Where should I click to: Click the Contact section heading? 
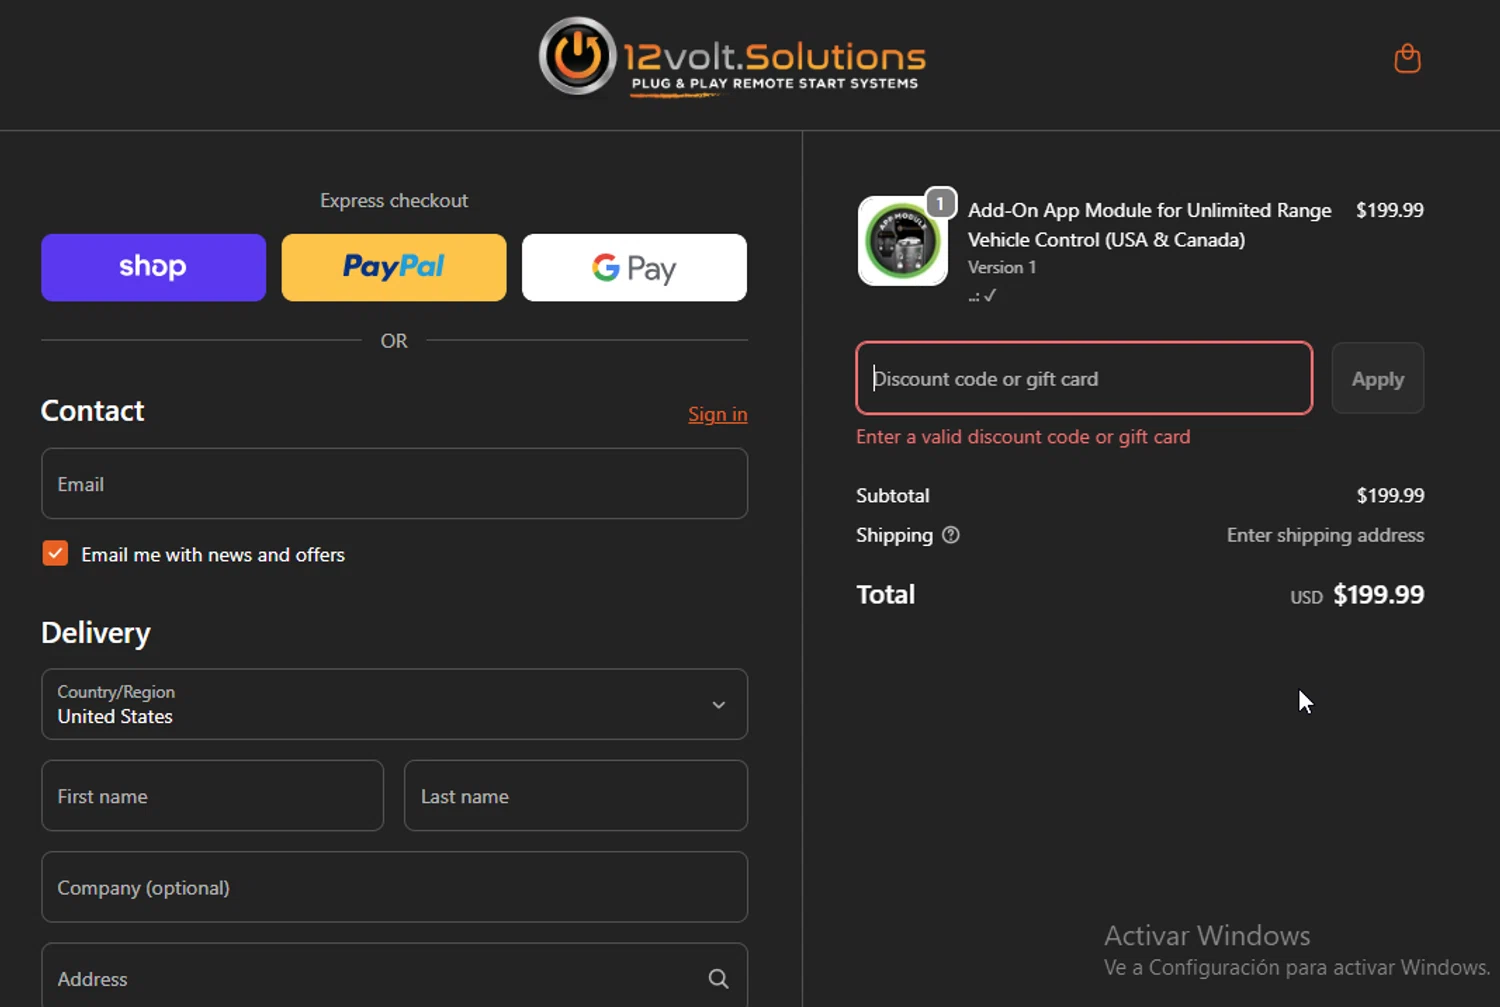coord(92,411)
